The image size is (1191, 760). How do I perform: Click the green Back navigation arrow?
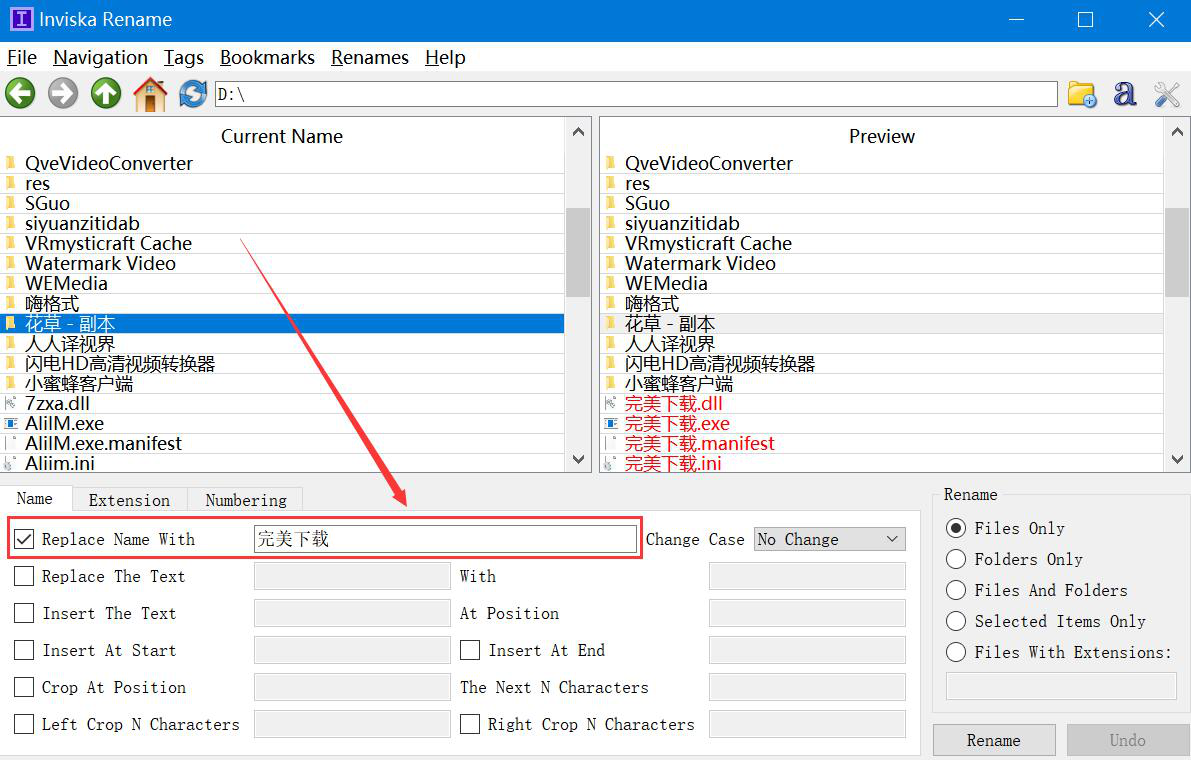coord(21,94)
